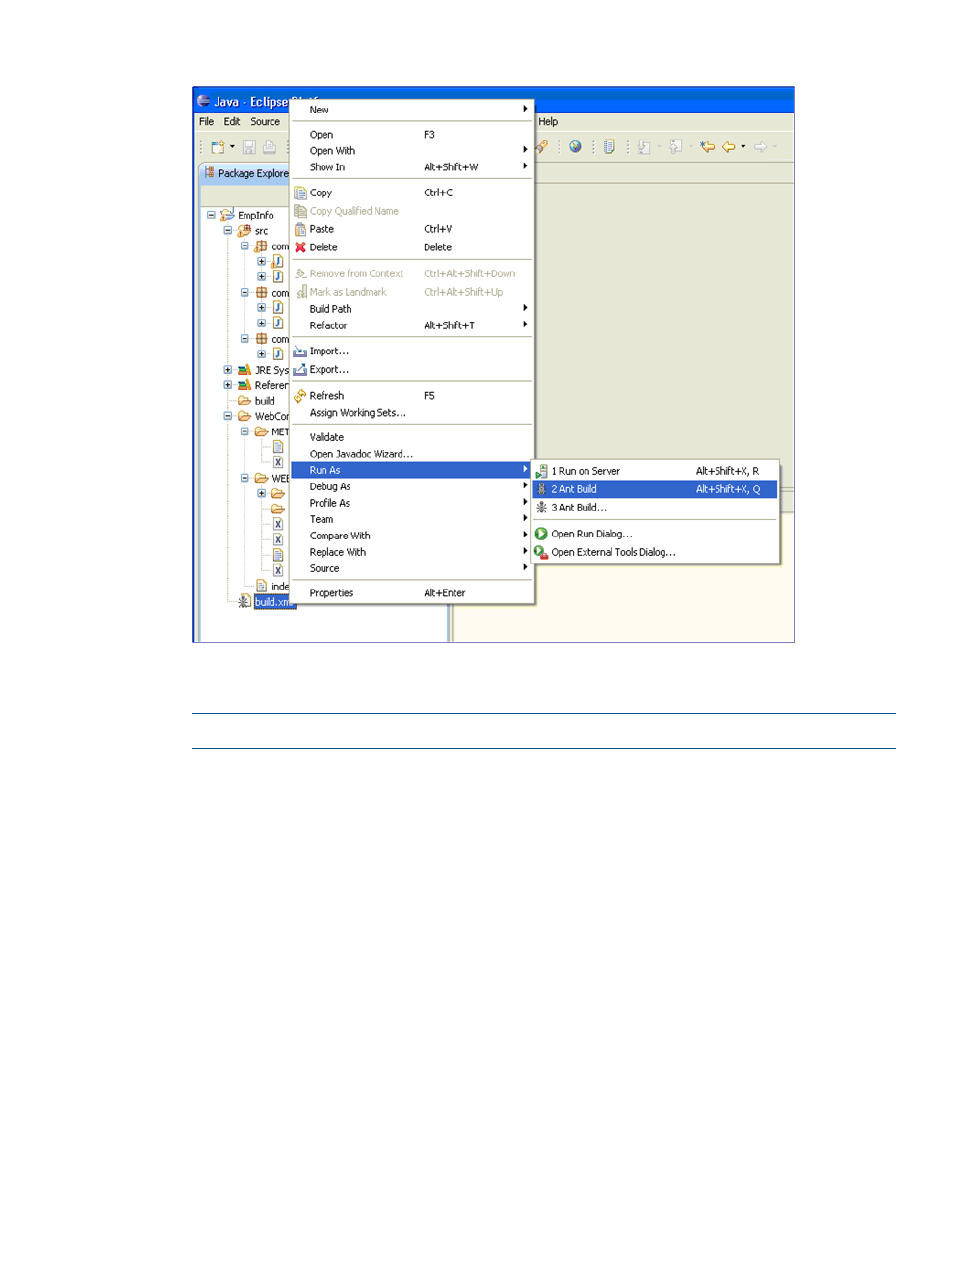Screen dimensions: 954x1270
Task: Click the green Open Run Dialog icon
Action: (541, 534)
